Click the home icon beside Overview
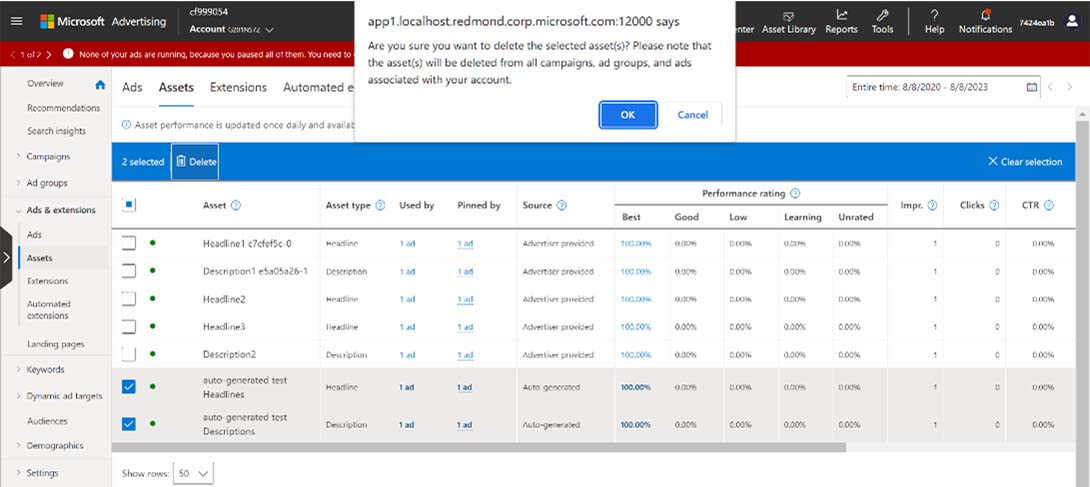1090x487 pixels. 99,84
